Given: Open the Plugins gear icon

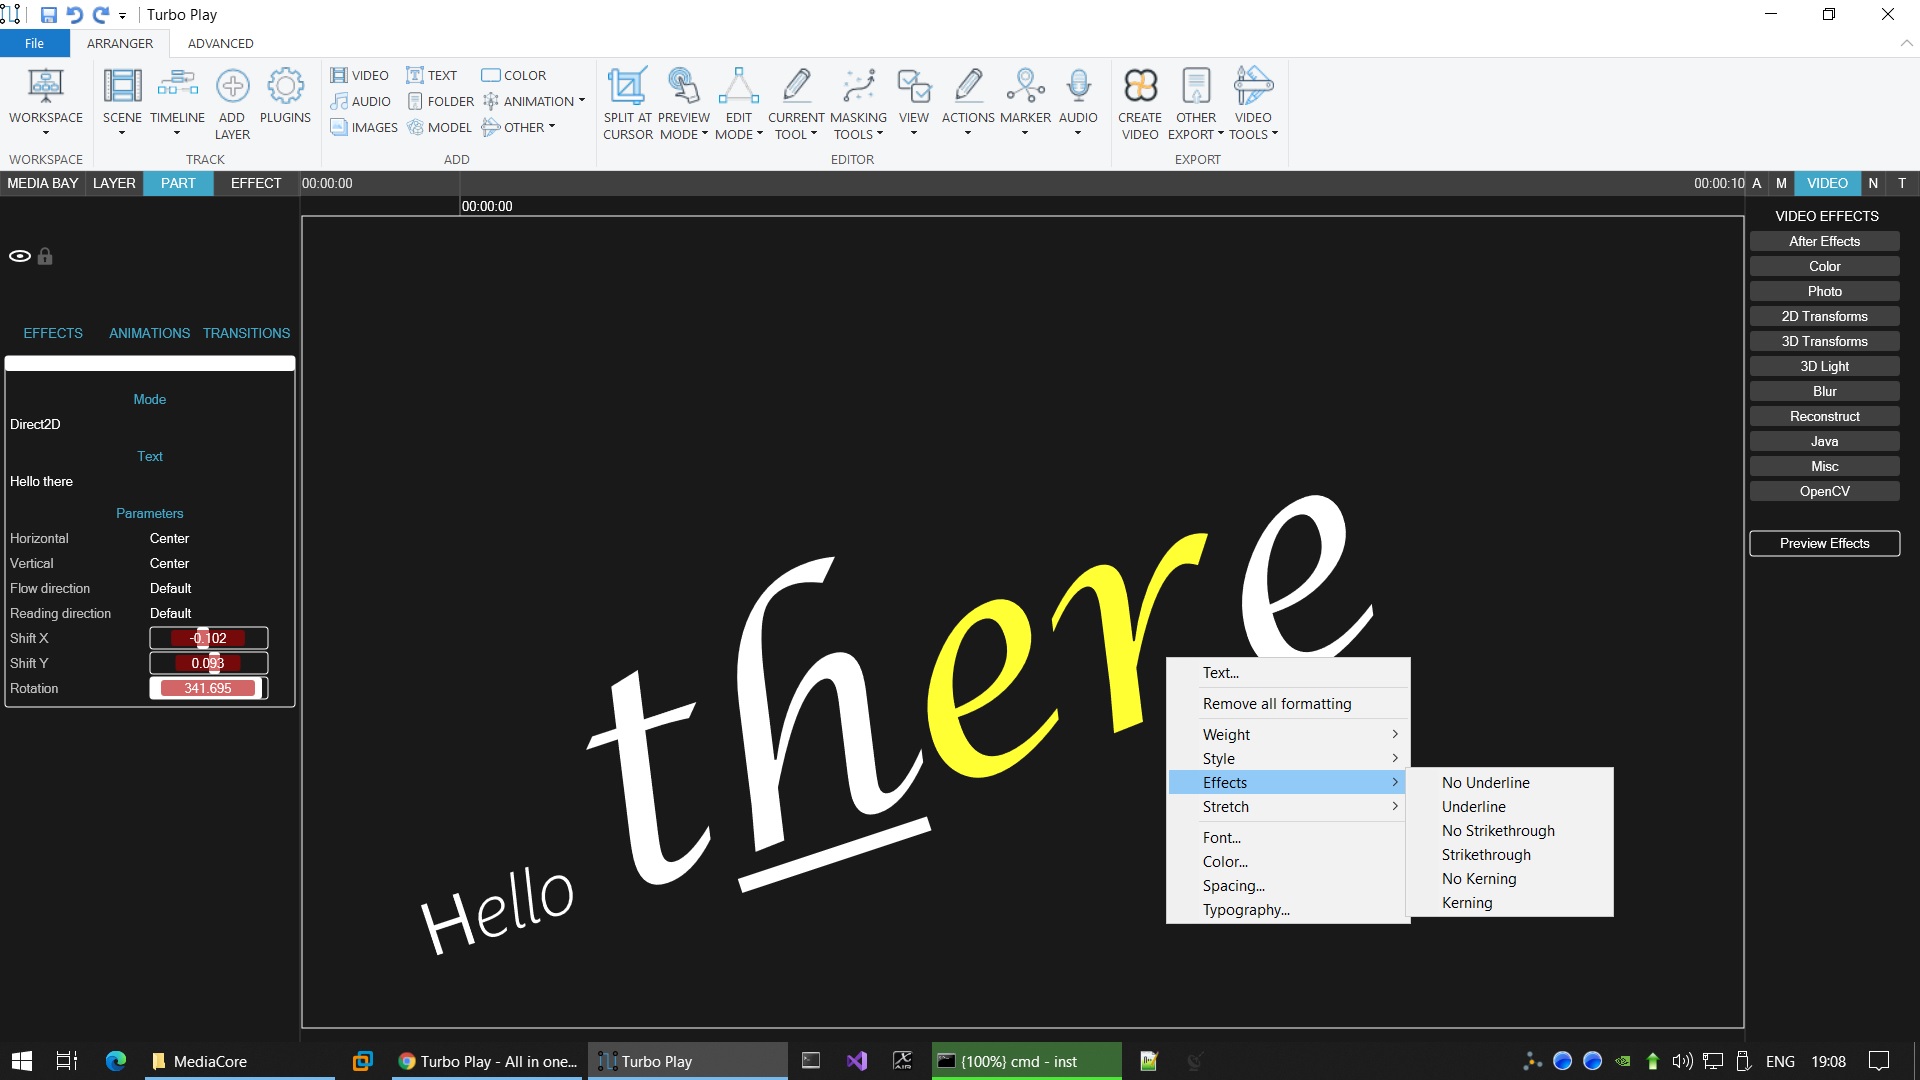Looking at the screenshot, I should point(285,86).
